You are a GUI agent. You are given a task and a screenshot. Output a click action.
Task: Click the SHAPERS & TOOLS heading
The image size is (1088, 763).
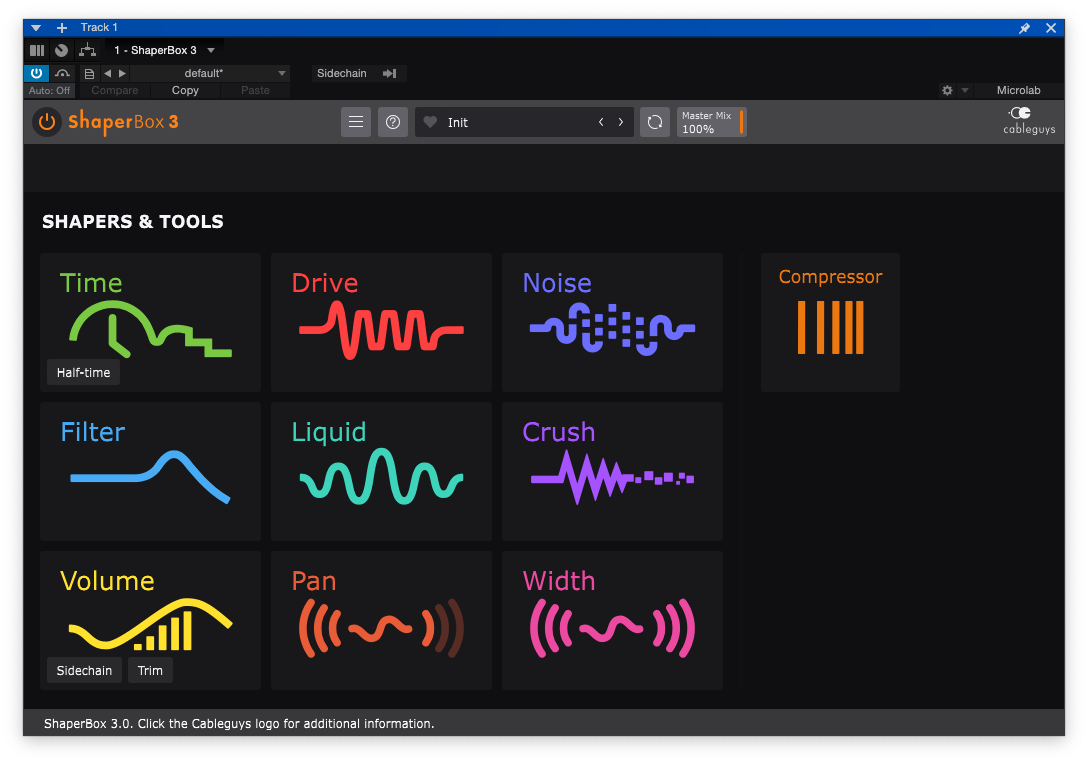click(x=133, y=221)
